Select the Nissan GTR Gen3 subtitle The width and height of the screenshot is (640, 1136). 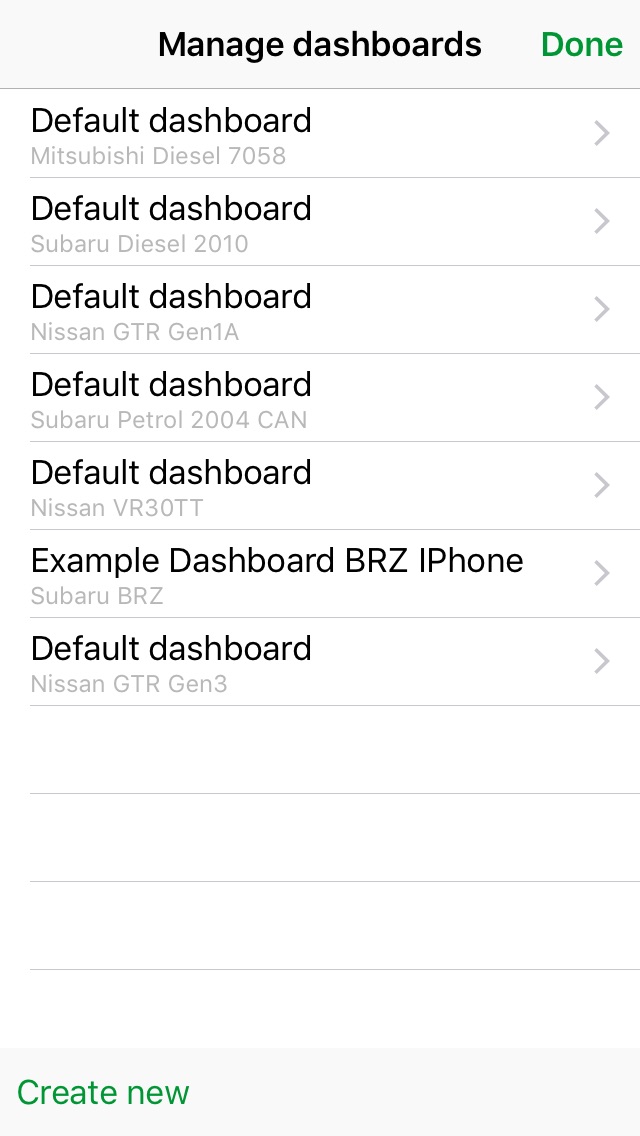129,684
